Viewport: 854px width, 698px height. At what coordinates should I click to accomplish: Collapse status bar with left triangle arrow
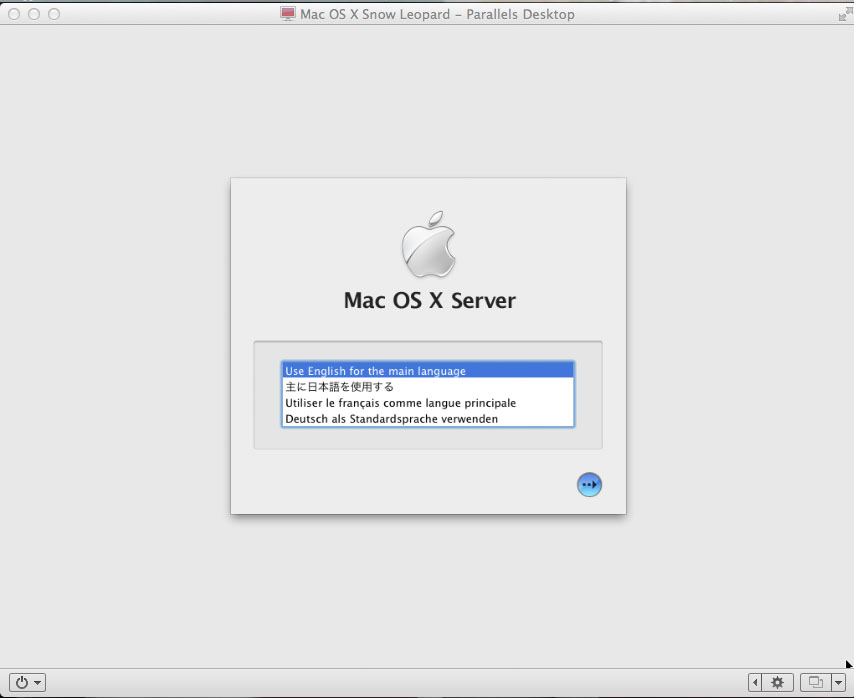[x=755, y=682]
